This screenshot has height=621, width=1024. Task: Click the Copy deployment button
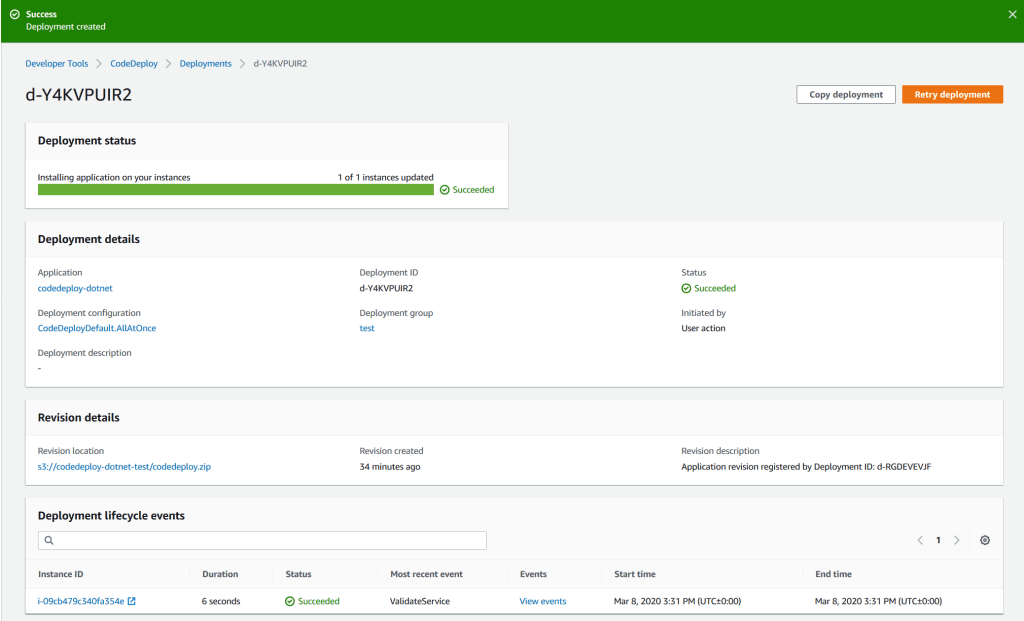pyautogui.click(x=845, y=95)
